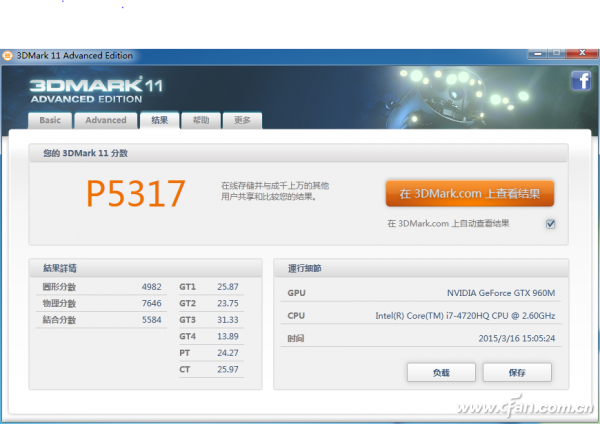Select the GT4 value 13.89

pos(228,336)
